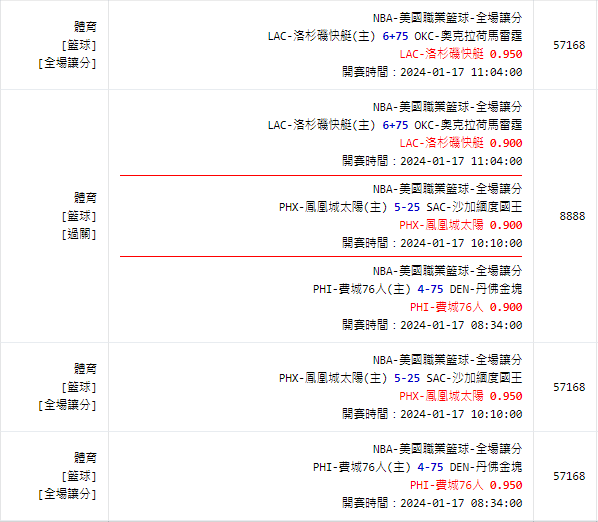Click [全場讓分] label in the PHX 0.950 row
The image size is (598, 522).
click(67, 405)
